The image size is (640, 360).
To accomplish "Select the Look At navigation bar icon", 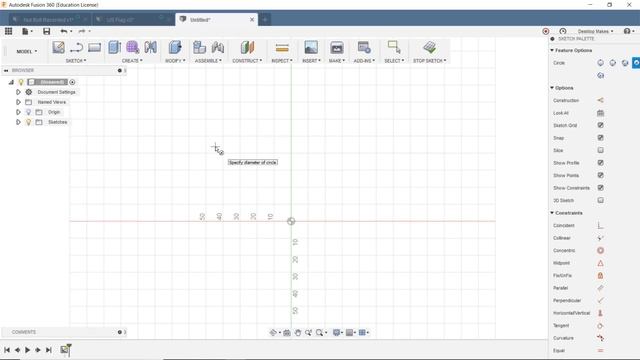I will coord(287,333).
